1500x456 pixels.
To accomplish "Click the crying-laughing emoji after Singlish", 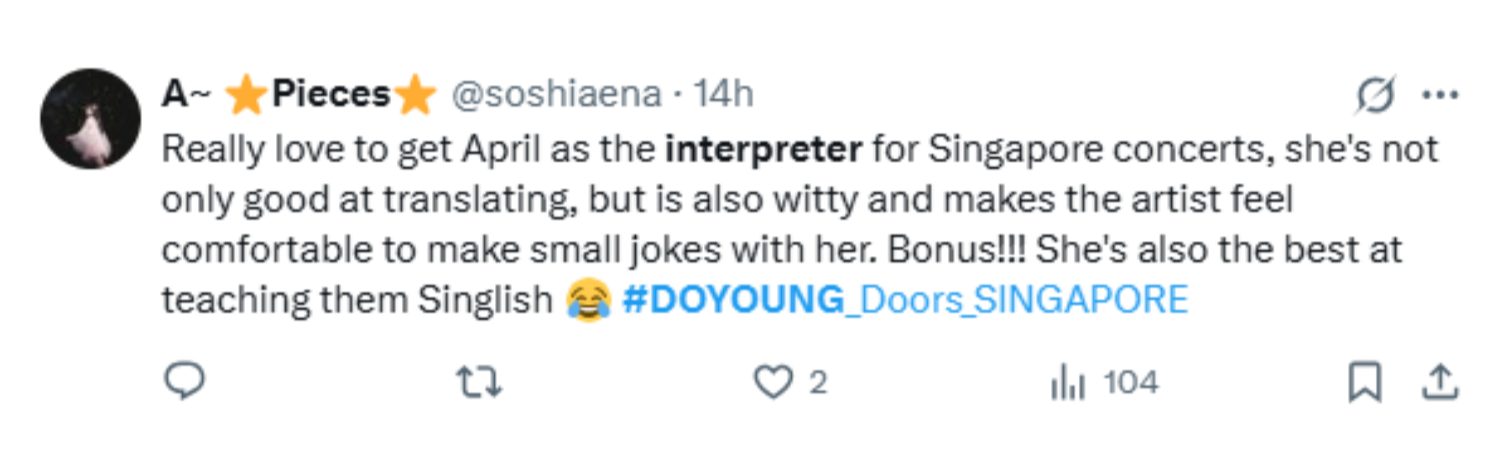I will pyautogui.click(x=589, y=299).
